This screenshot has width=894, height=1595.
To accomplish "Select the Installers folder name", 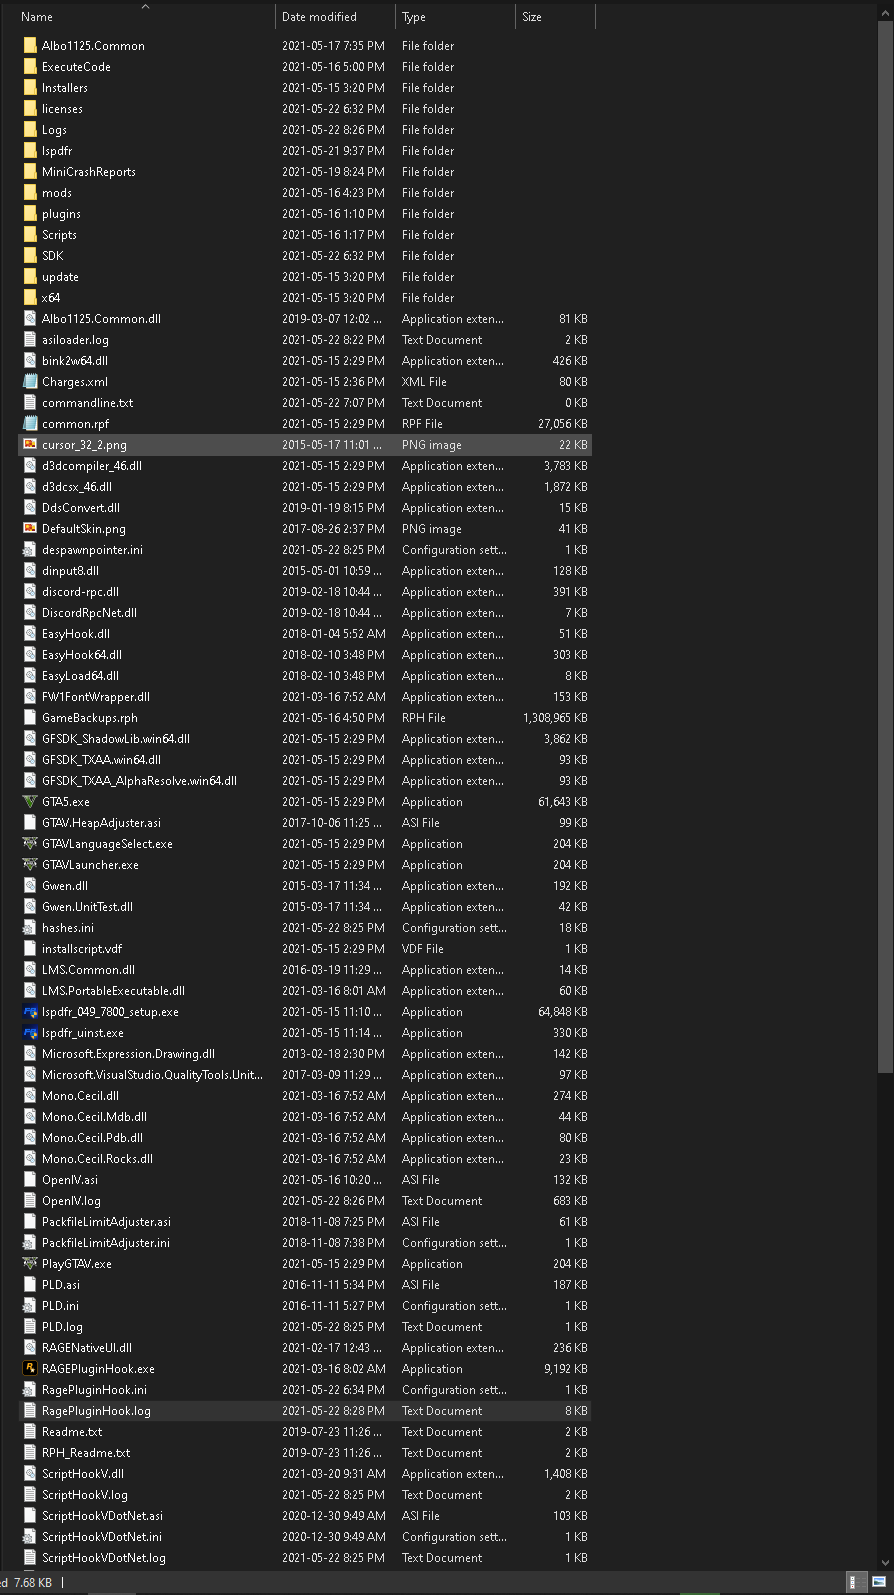I will (x=65, y=88).
